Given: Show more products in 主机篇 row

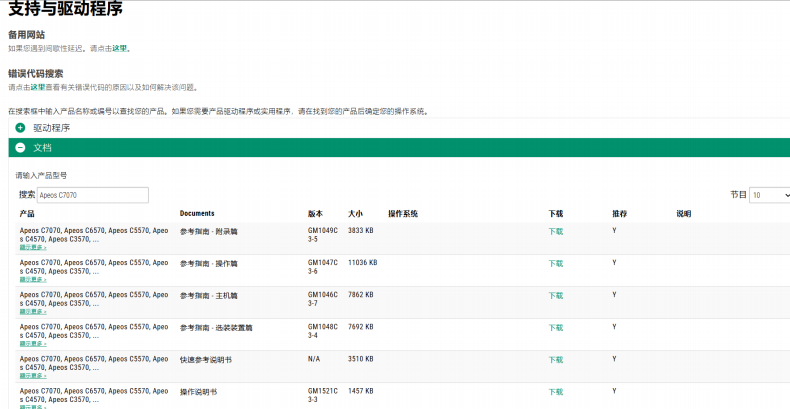Looking at the screenshot, I should tap(33, 312).
